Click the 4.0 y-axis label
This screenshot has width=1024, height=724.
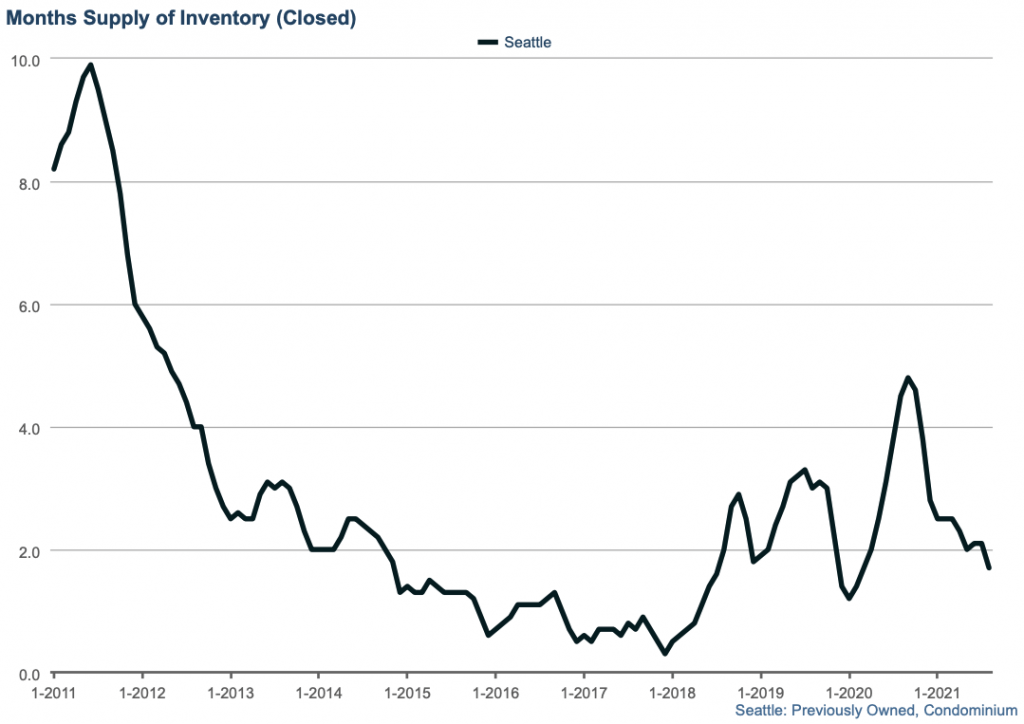pyautogui.click(x=29, y=429)
